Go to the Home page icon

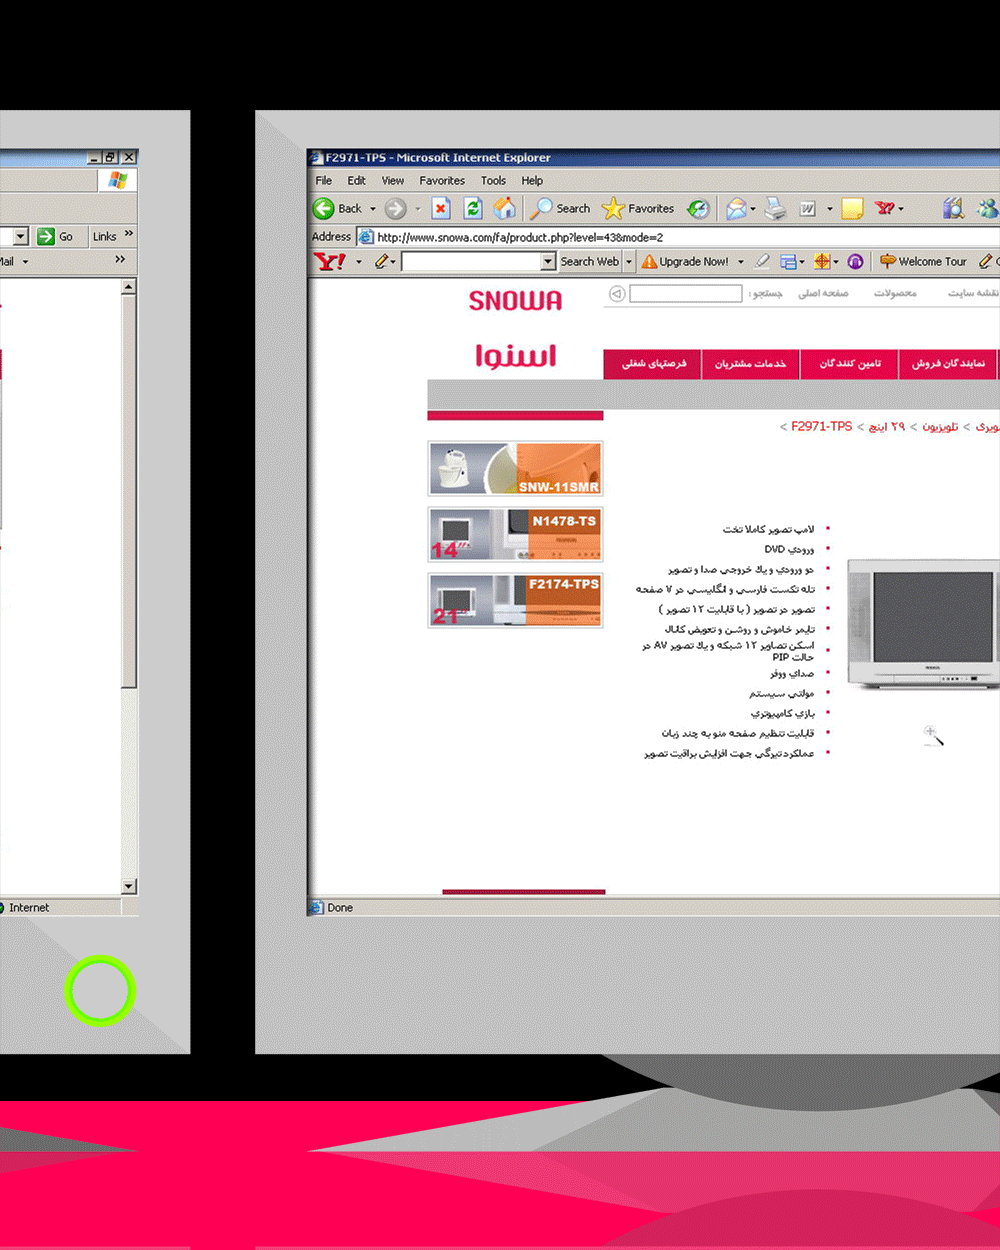click(x=505, y=208)
